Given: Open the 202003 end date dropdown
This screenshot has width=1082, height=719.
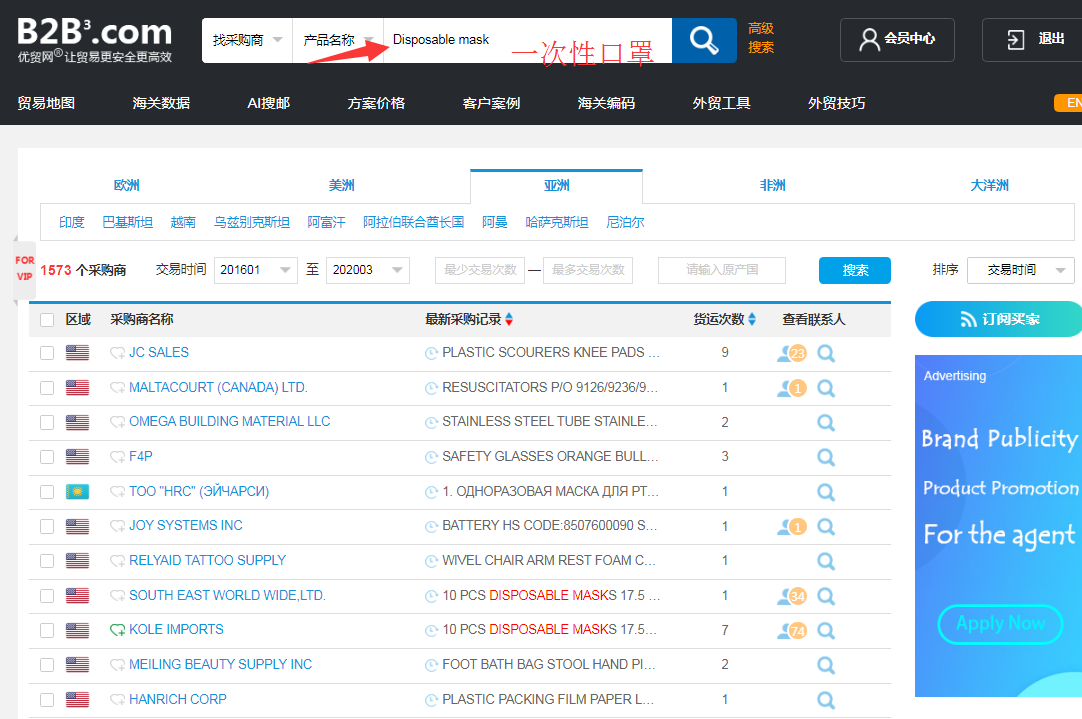Looking at the screenshot, I should [368, 270].
